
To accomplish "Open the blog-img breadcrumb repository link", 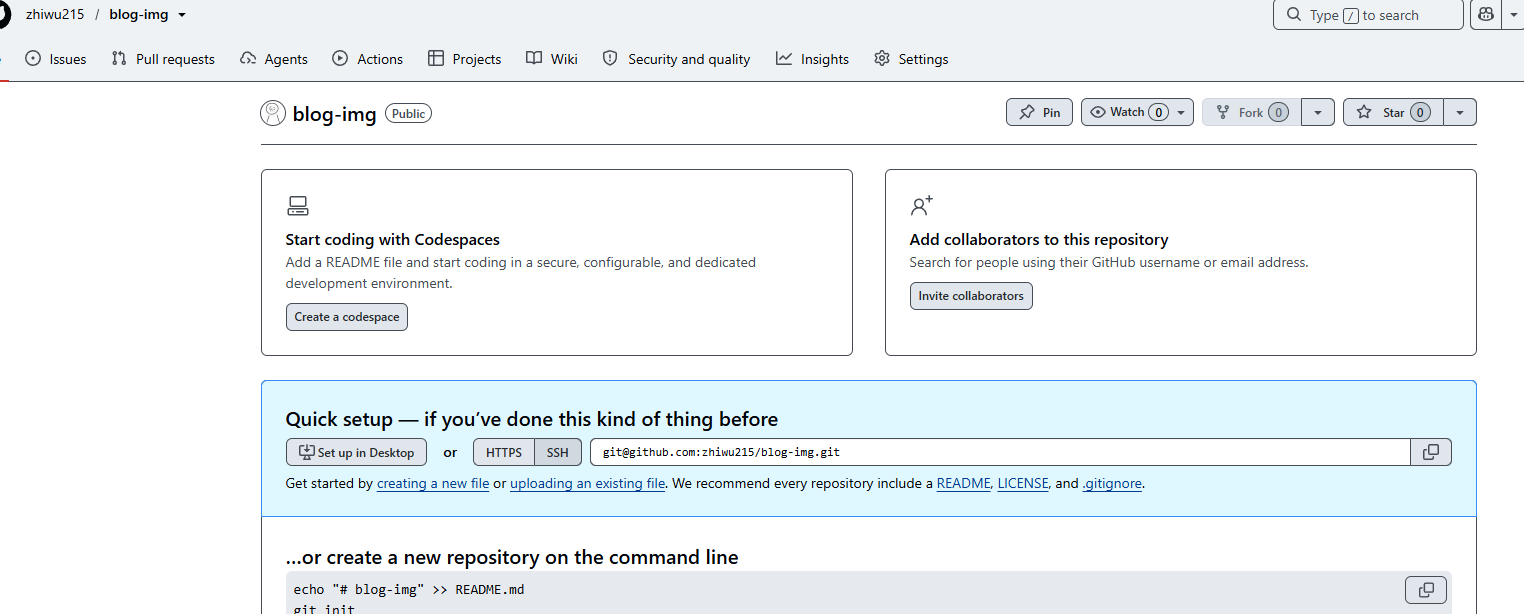I will [x=139, y=14].
